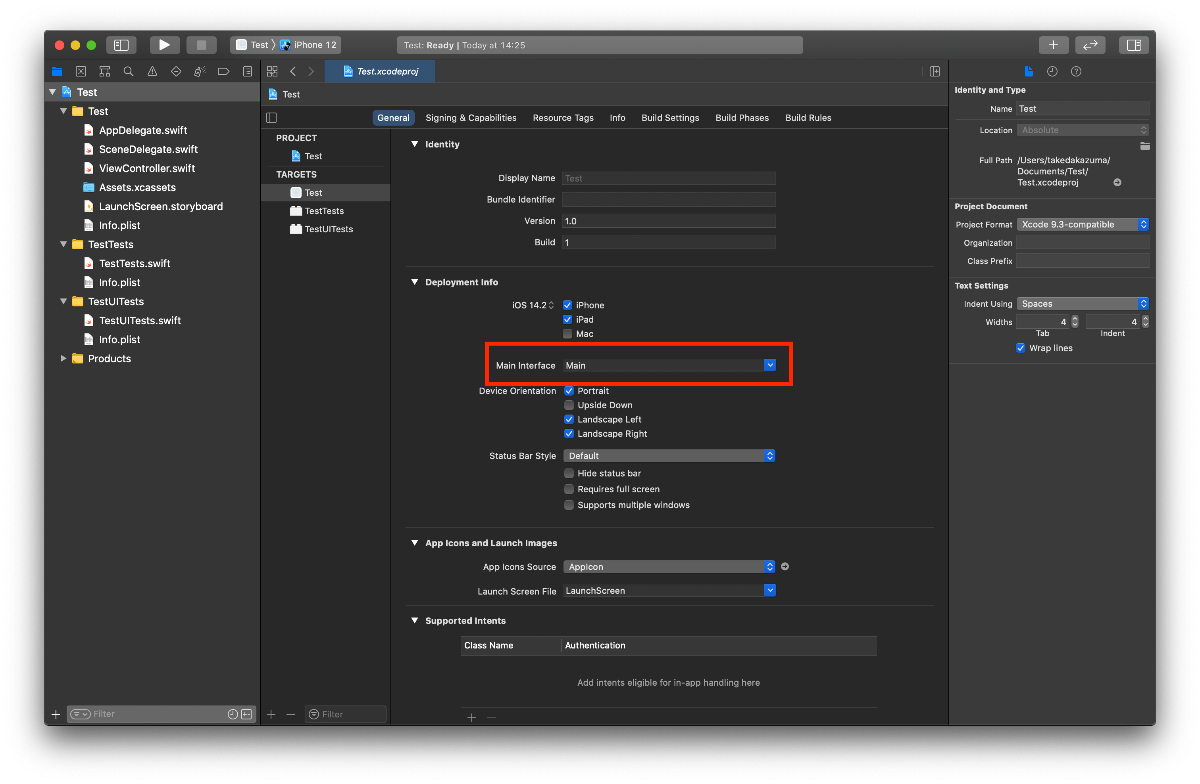Collapse the Identity section
Screen dimensions: 1200x784
[415, 144]
